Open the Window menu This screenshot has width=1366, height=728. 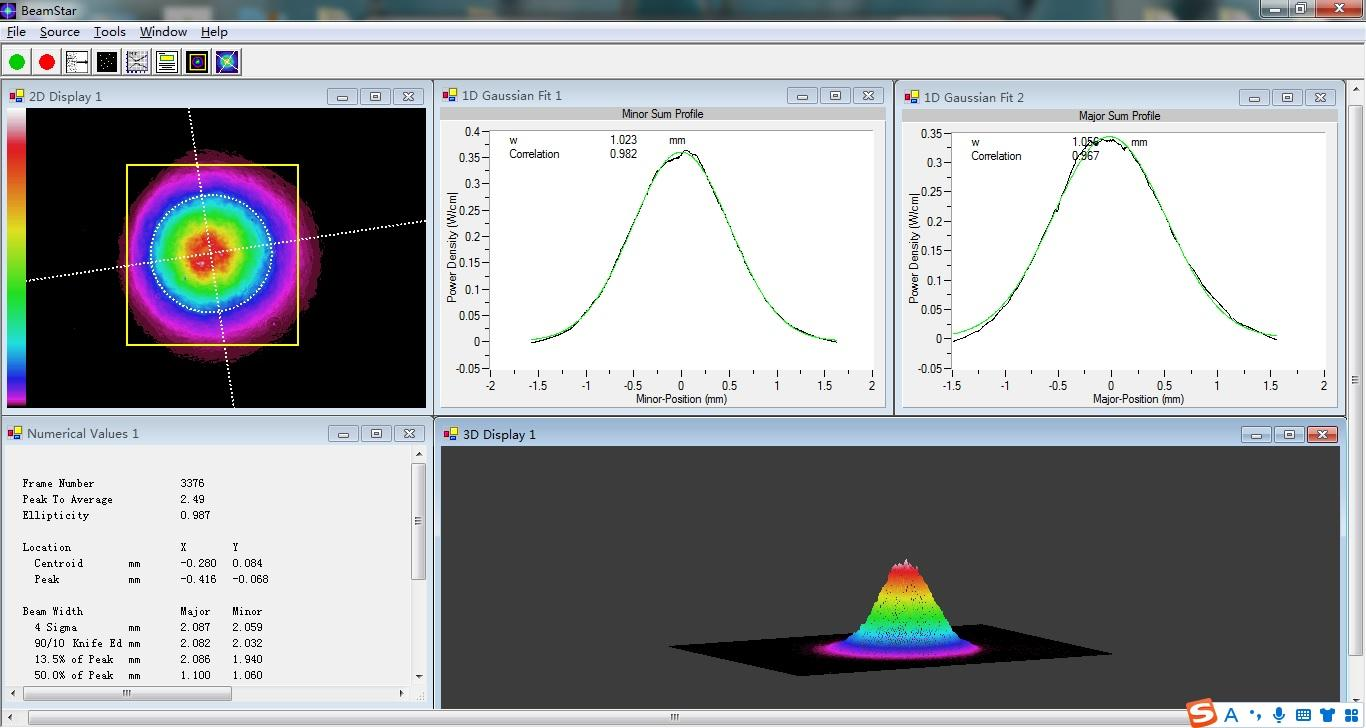[x=163, y=32]
